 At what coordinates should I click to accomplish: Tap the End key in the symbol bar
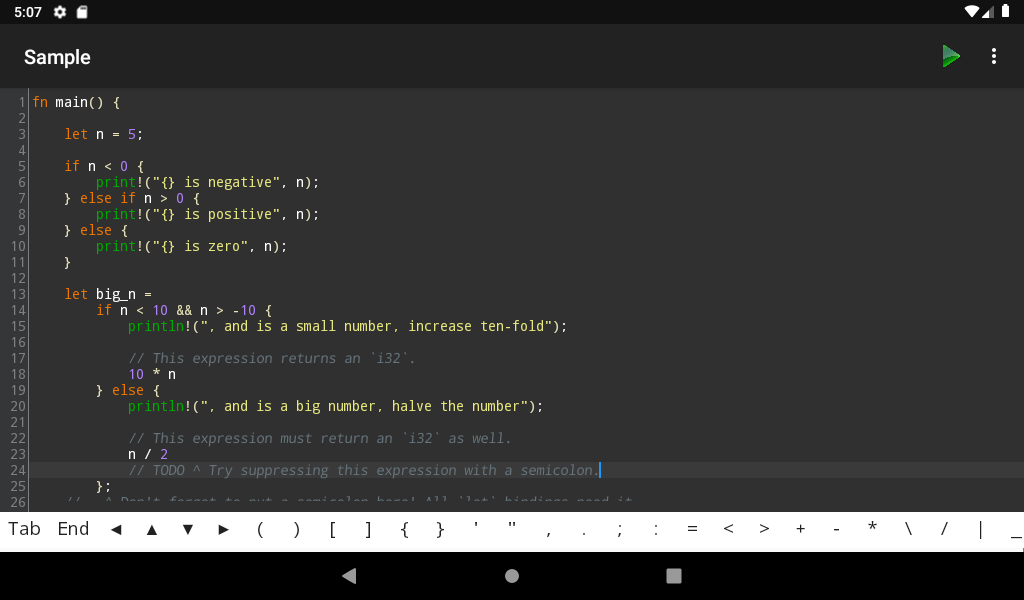point(73,529)
